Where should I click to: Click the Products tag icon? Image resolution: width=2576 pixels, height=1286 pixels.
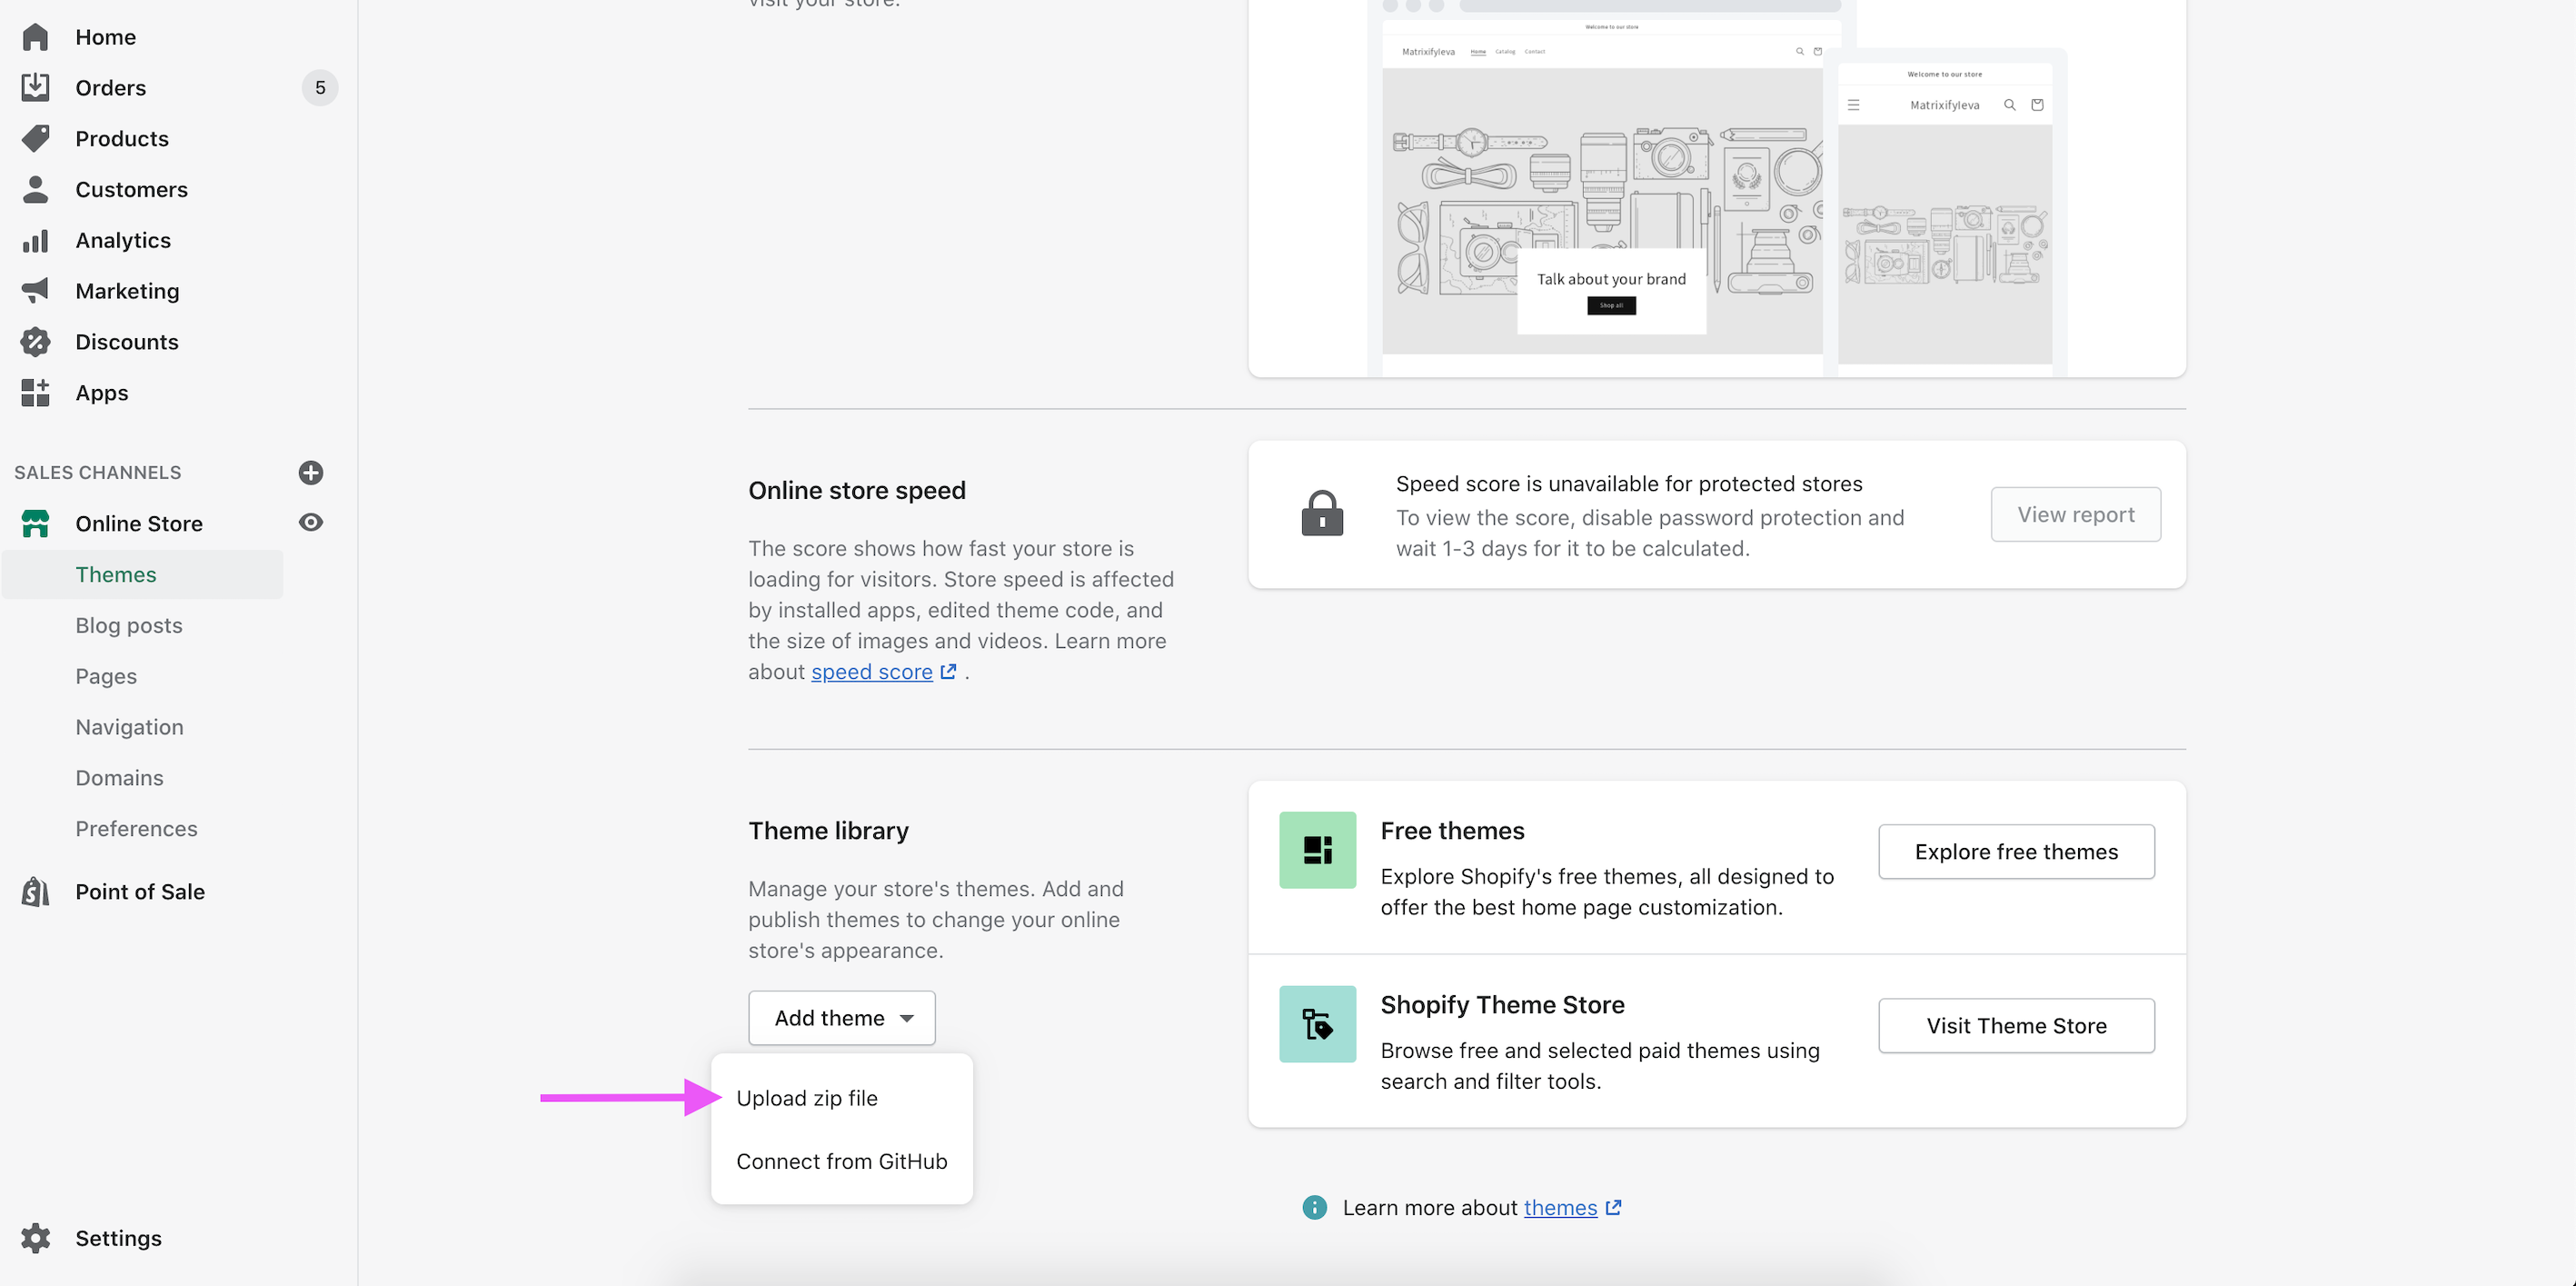[35, 139]
